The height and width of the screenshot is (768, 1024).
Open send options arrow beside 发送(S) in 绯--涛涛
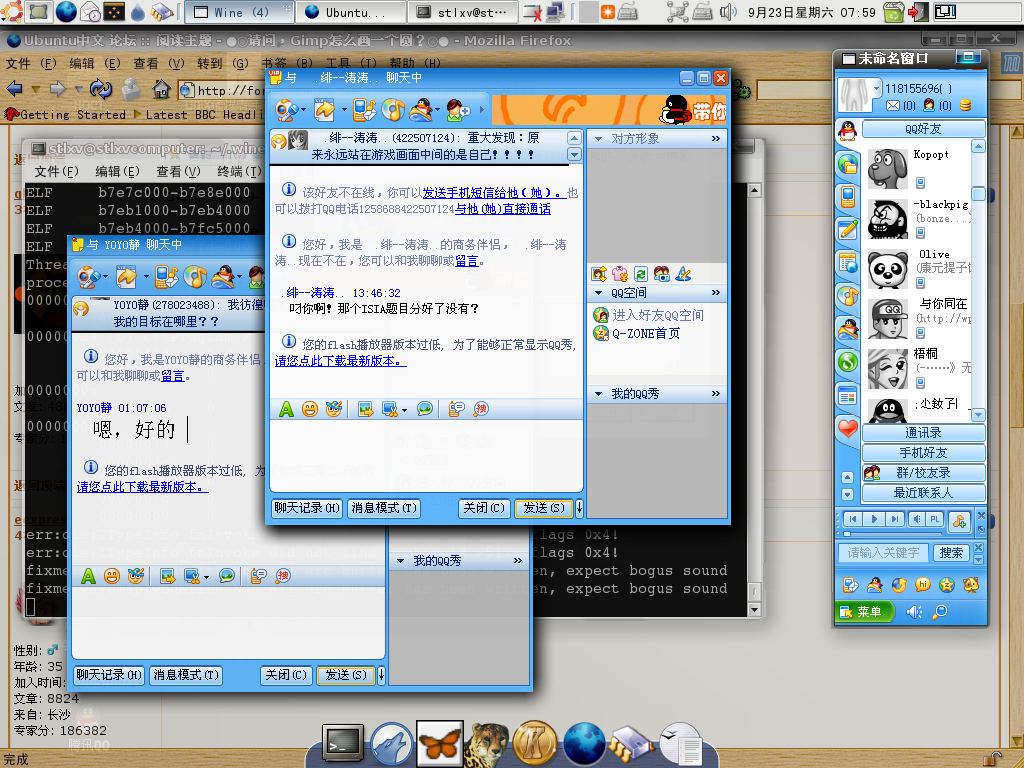click(579, 507)
